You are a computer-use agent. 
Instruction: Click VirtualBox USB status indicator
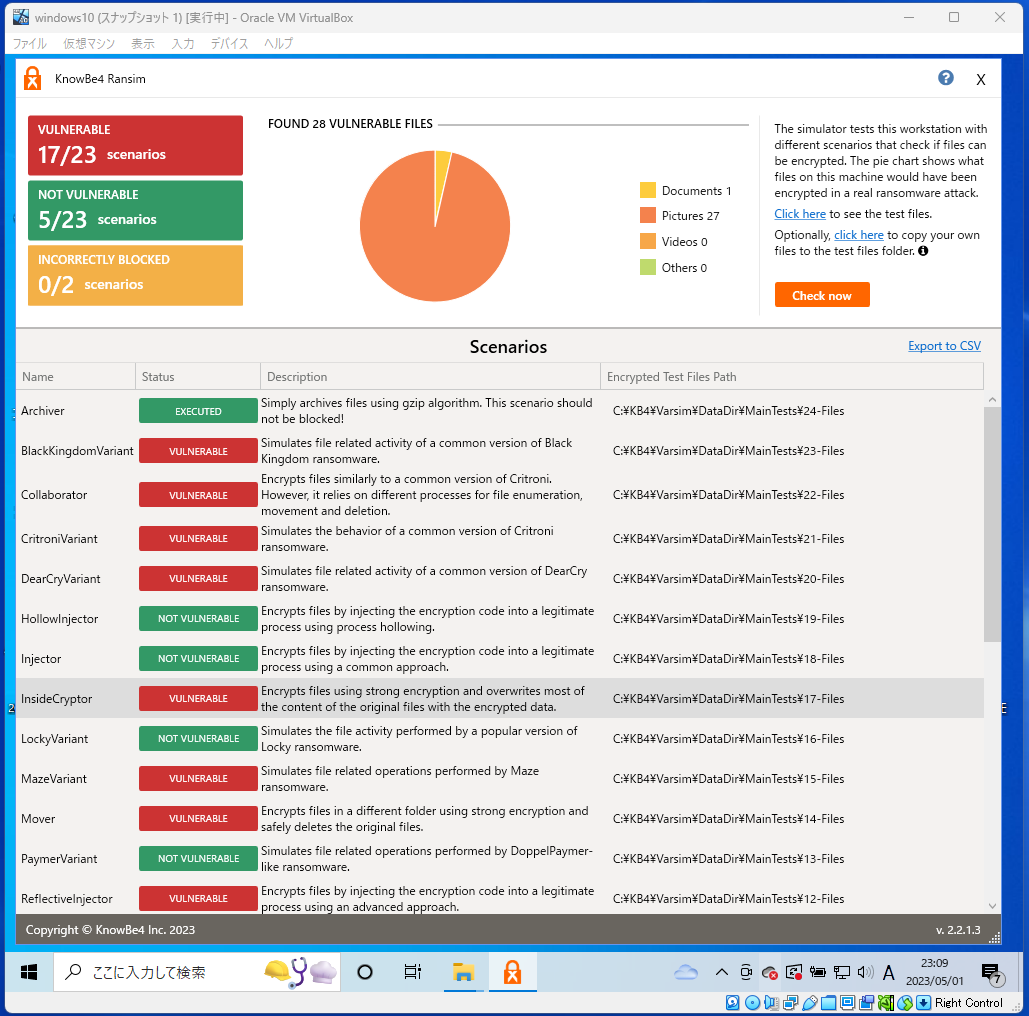810,1002
